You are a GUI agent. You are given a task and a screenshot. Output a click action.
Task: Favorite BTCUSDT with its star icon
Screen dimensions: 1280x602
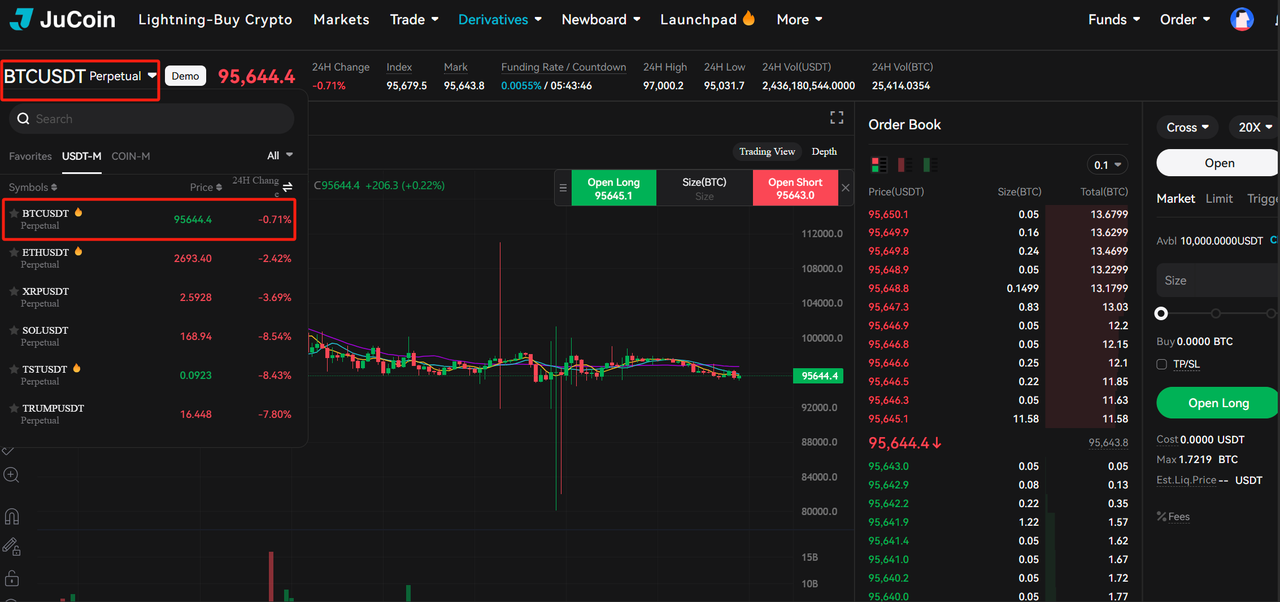[14, 214]
